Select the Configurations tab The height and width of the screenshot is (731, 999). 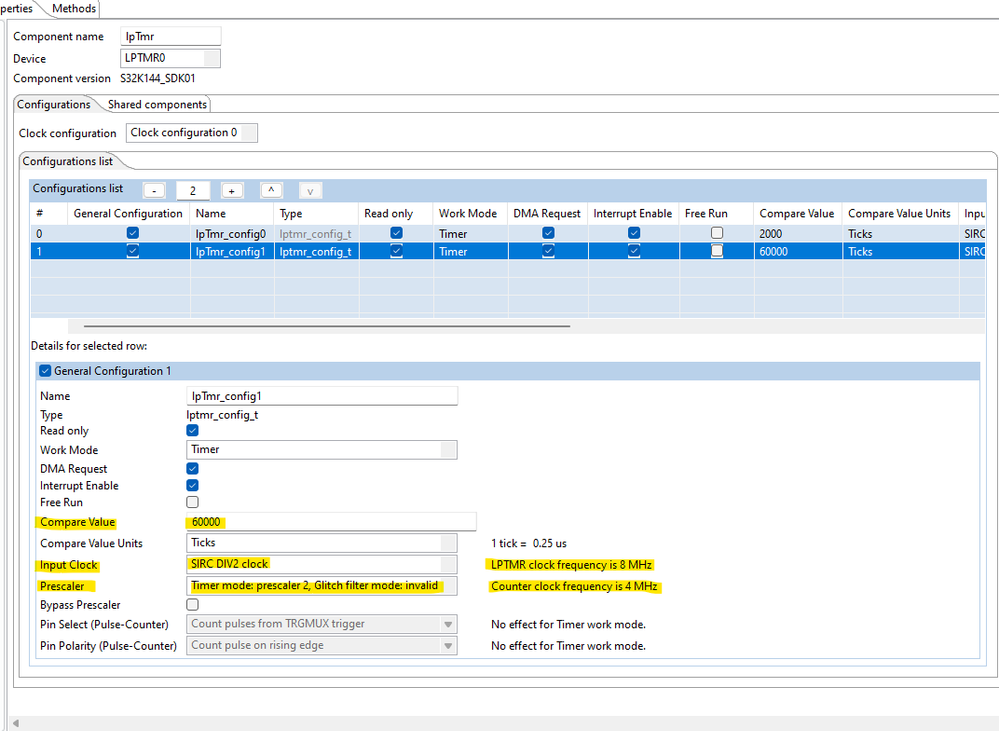[x=54, y=105]
